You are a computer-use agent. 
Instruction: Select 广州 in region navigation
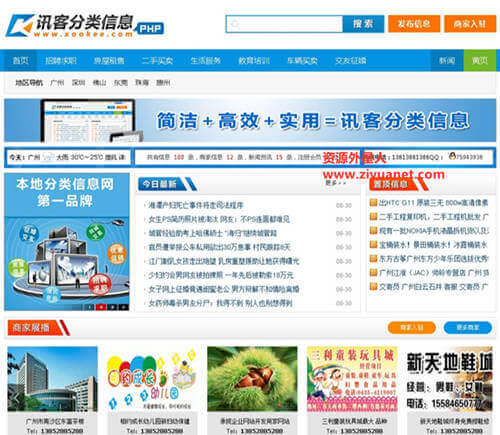(x=57, y=83)
